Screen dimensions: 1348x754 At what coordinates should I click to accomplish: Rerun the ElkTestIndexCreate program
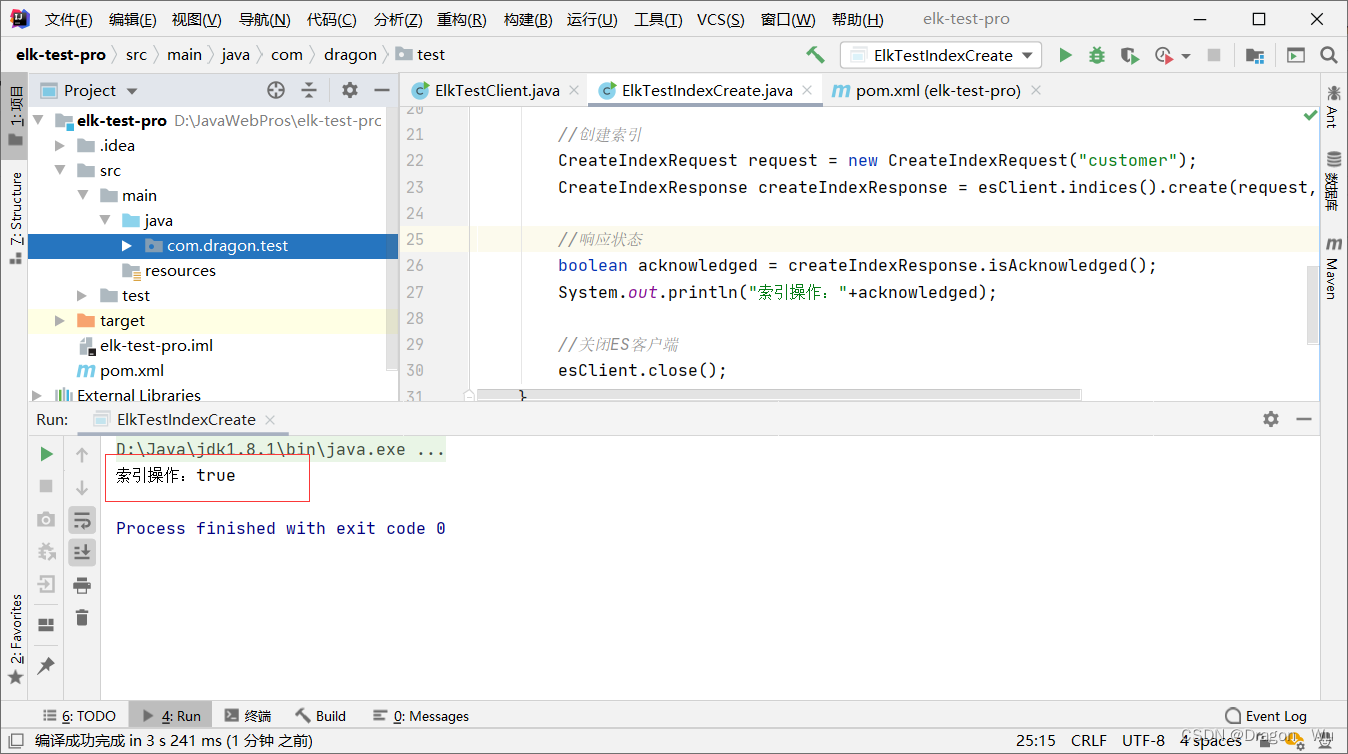tap(46, 453)
